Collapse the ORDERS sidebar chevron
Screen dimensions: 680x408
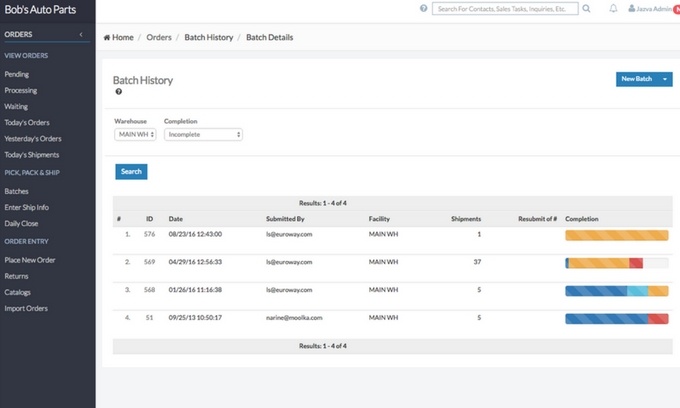coord(81,34)
